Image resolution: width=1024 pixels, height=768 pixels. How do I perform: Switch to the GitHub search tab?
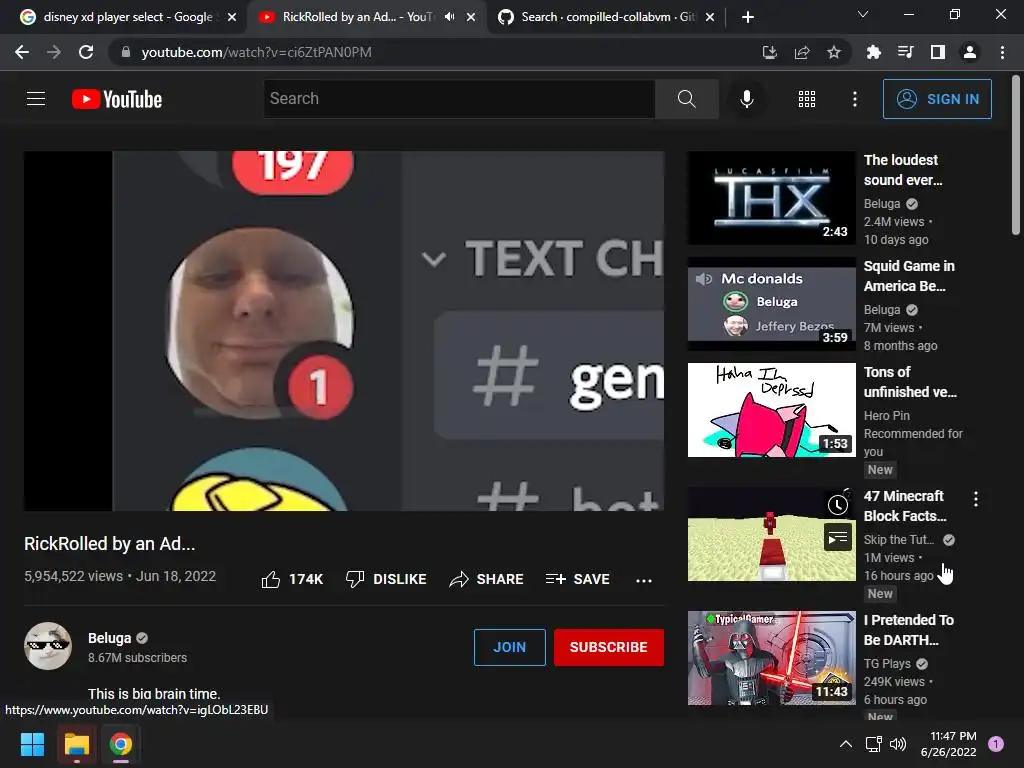pos(608,17)
